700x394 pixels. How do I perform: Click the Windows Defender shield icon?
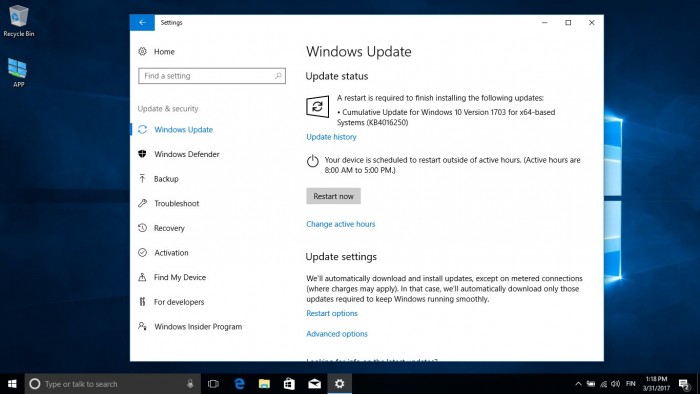coord(142,154)
